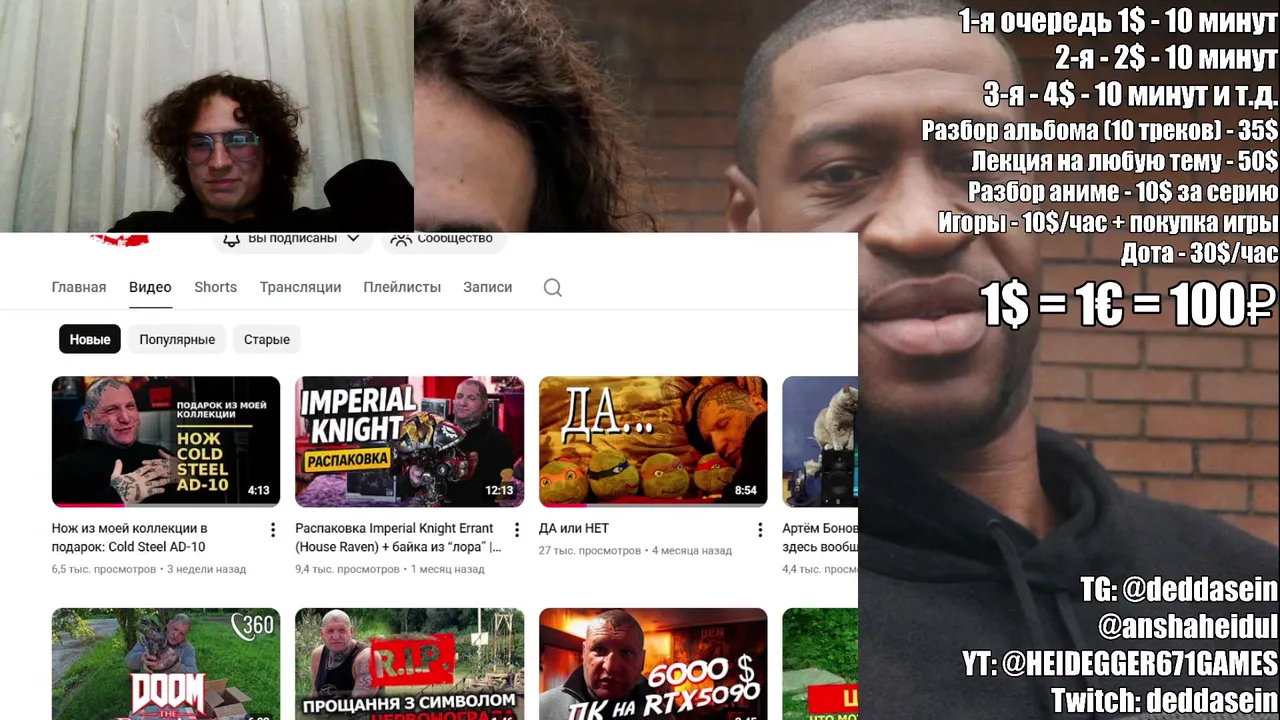This screenshot has height=720, width=1280.
Task: Click 27 тыс. просмотров metadata text
Action: click(590, 550)
